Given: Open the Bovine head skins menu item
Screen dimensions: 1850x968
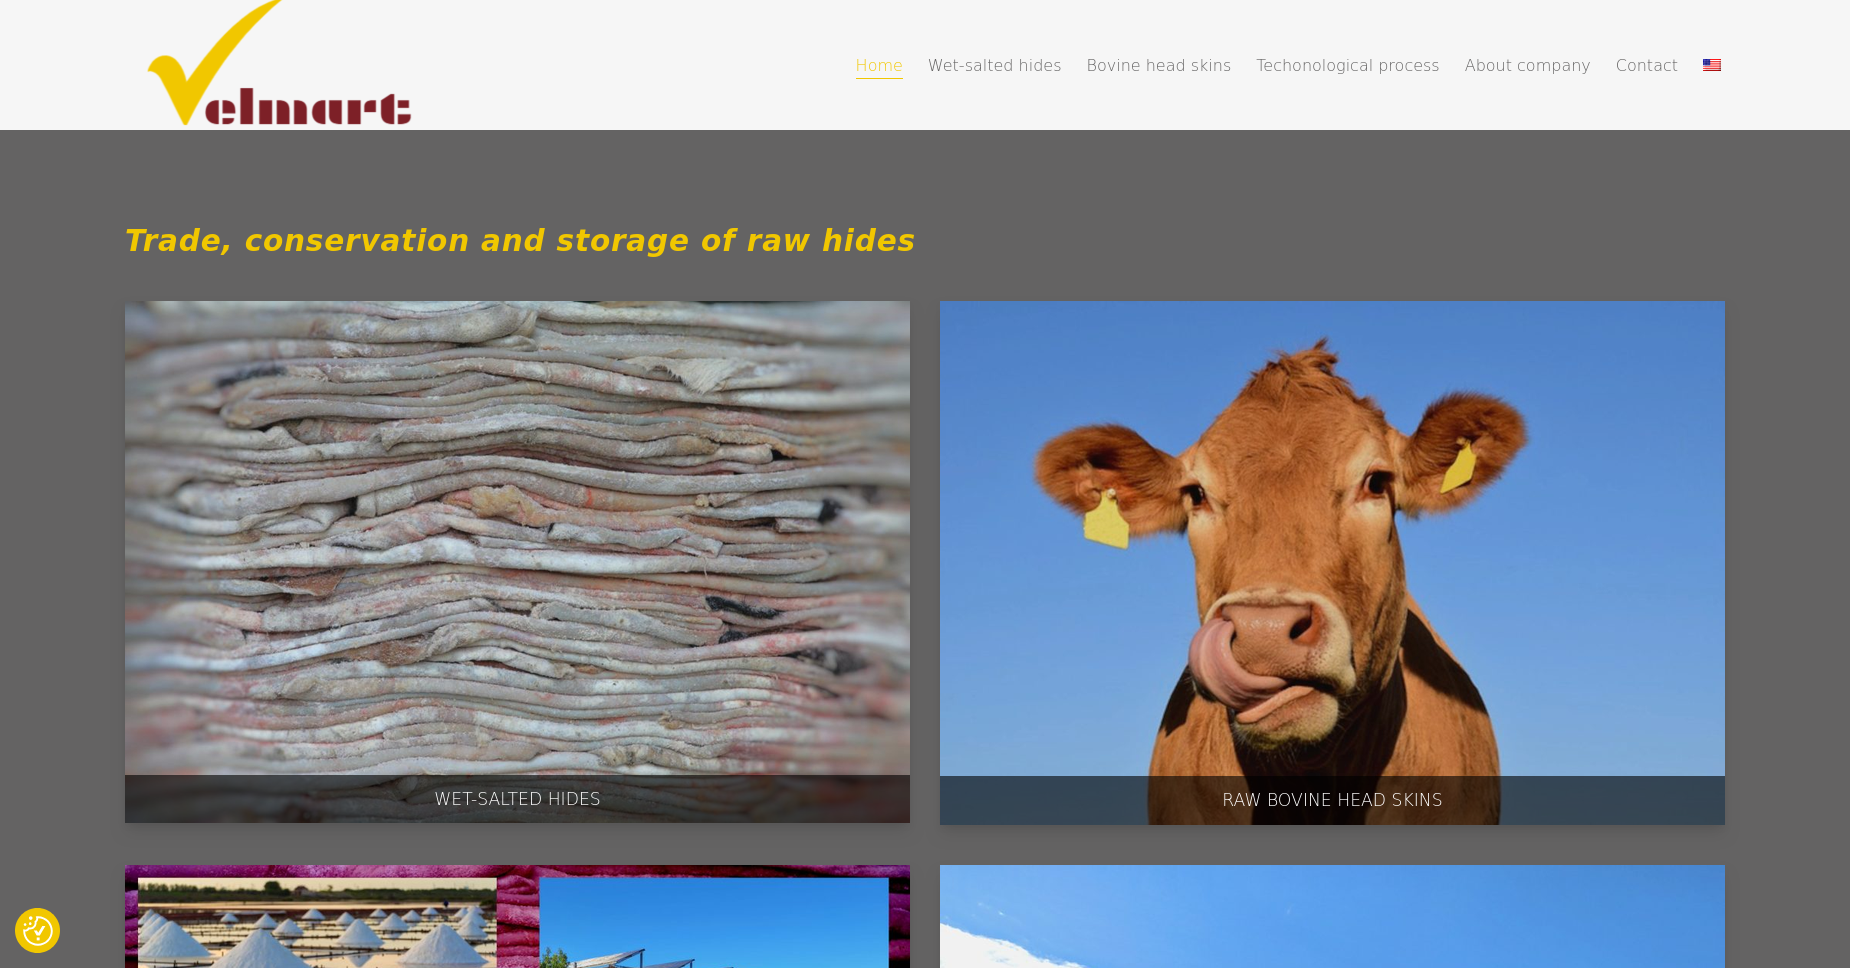Looking at the screenshot, I should [1158, 65].
